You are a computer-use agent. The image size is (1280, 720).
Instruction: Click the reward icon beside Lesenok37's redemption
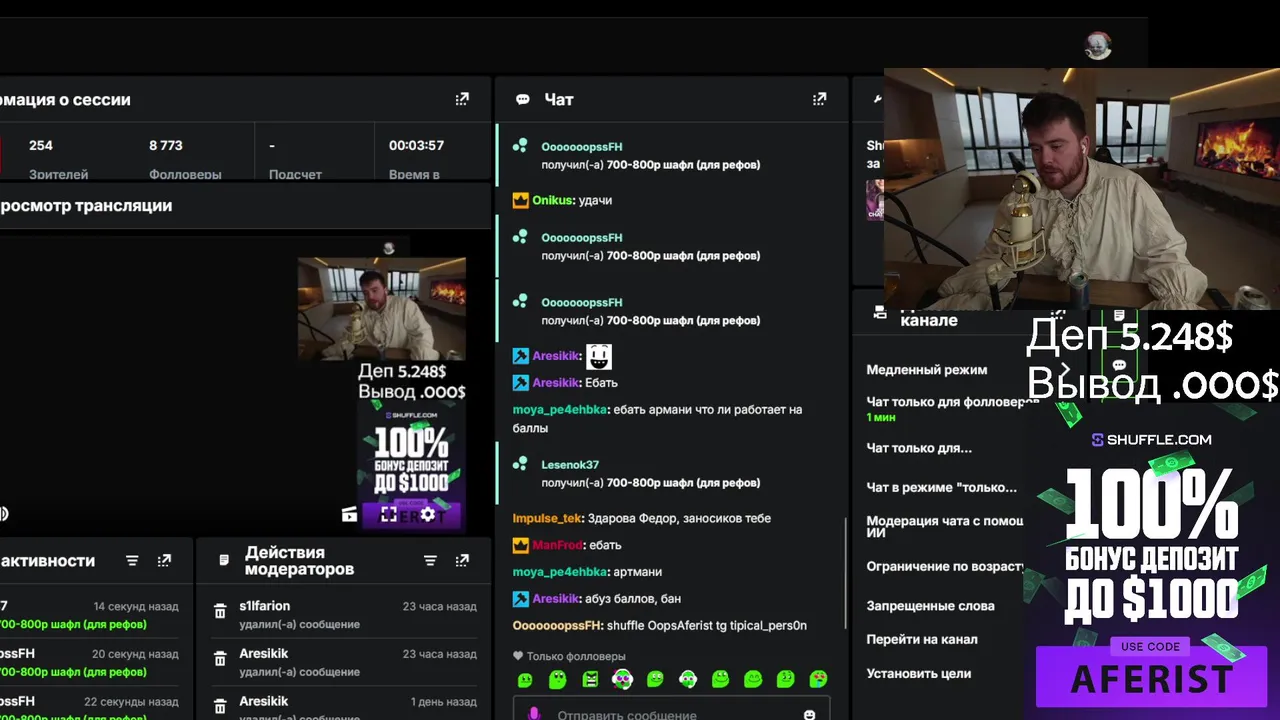520,464
